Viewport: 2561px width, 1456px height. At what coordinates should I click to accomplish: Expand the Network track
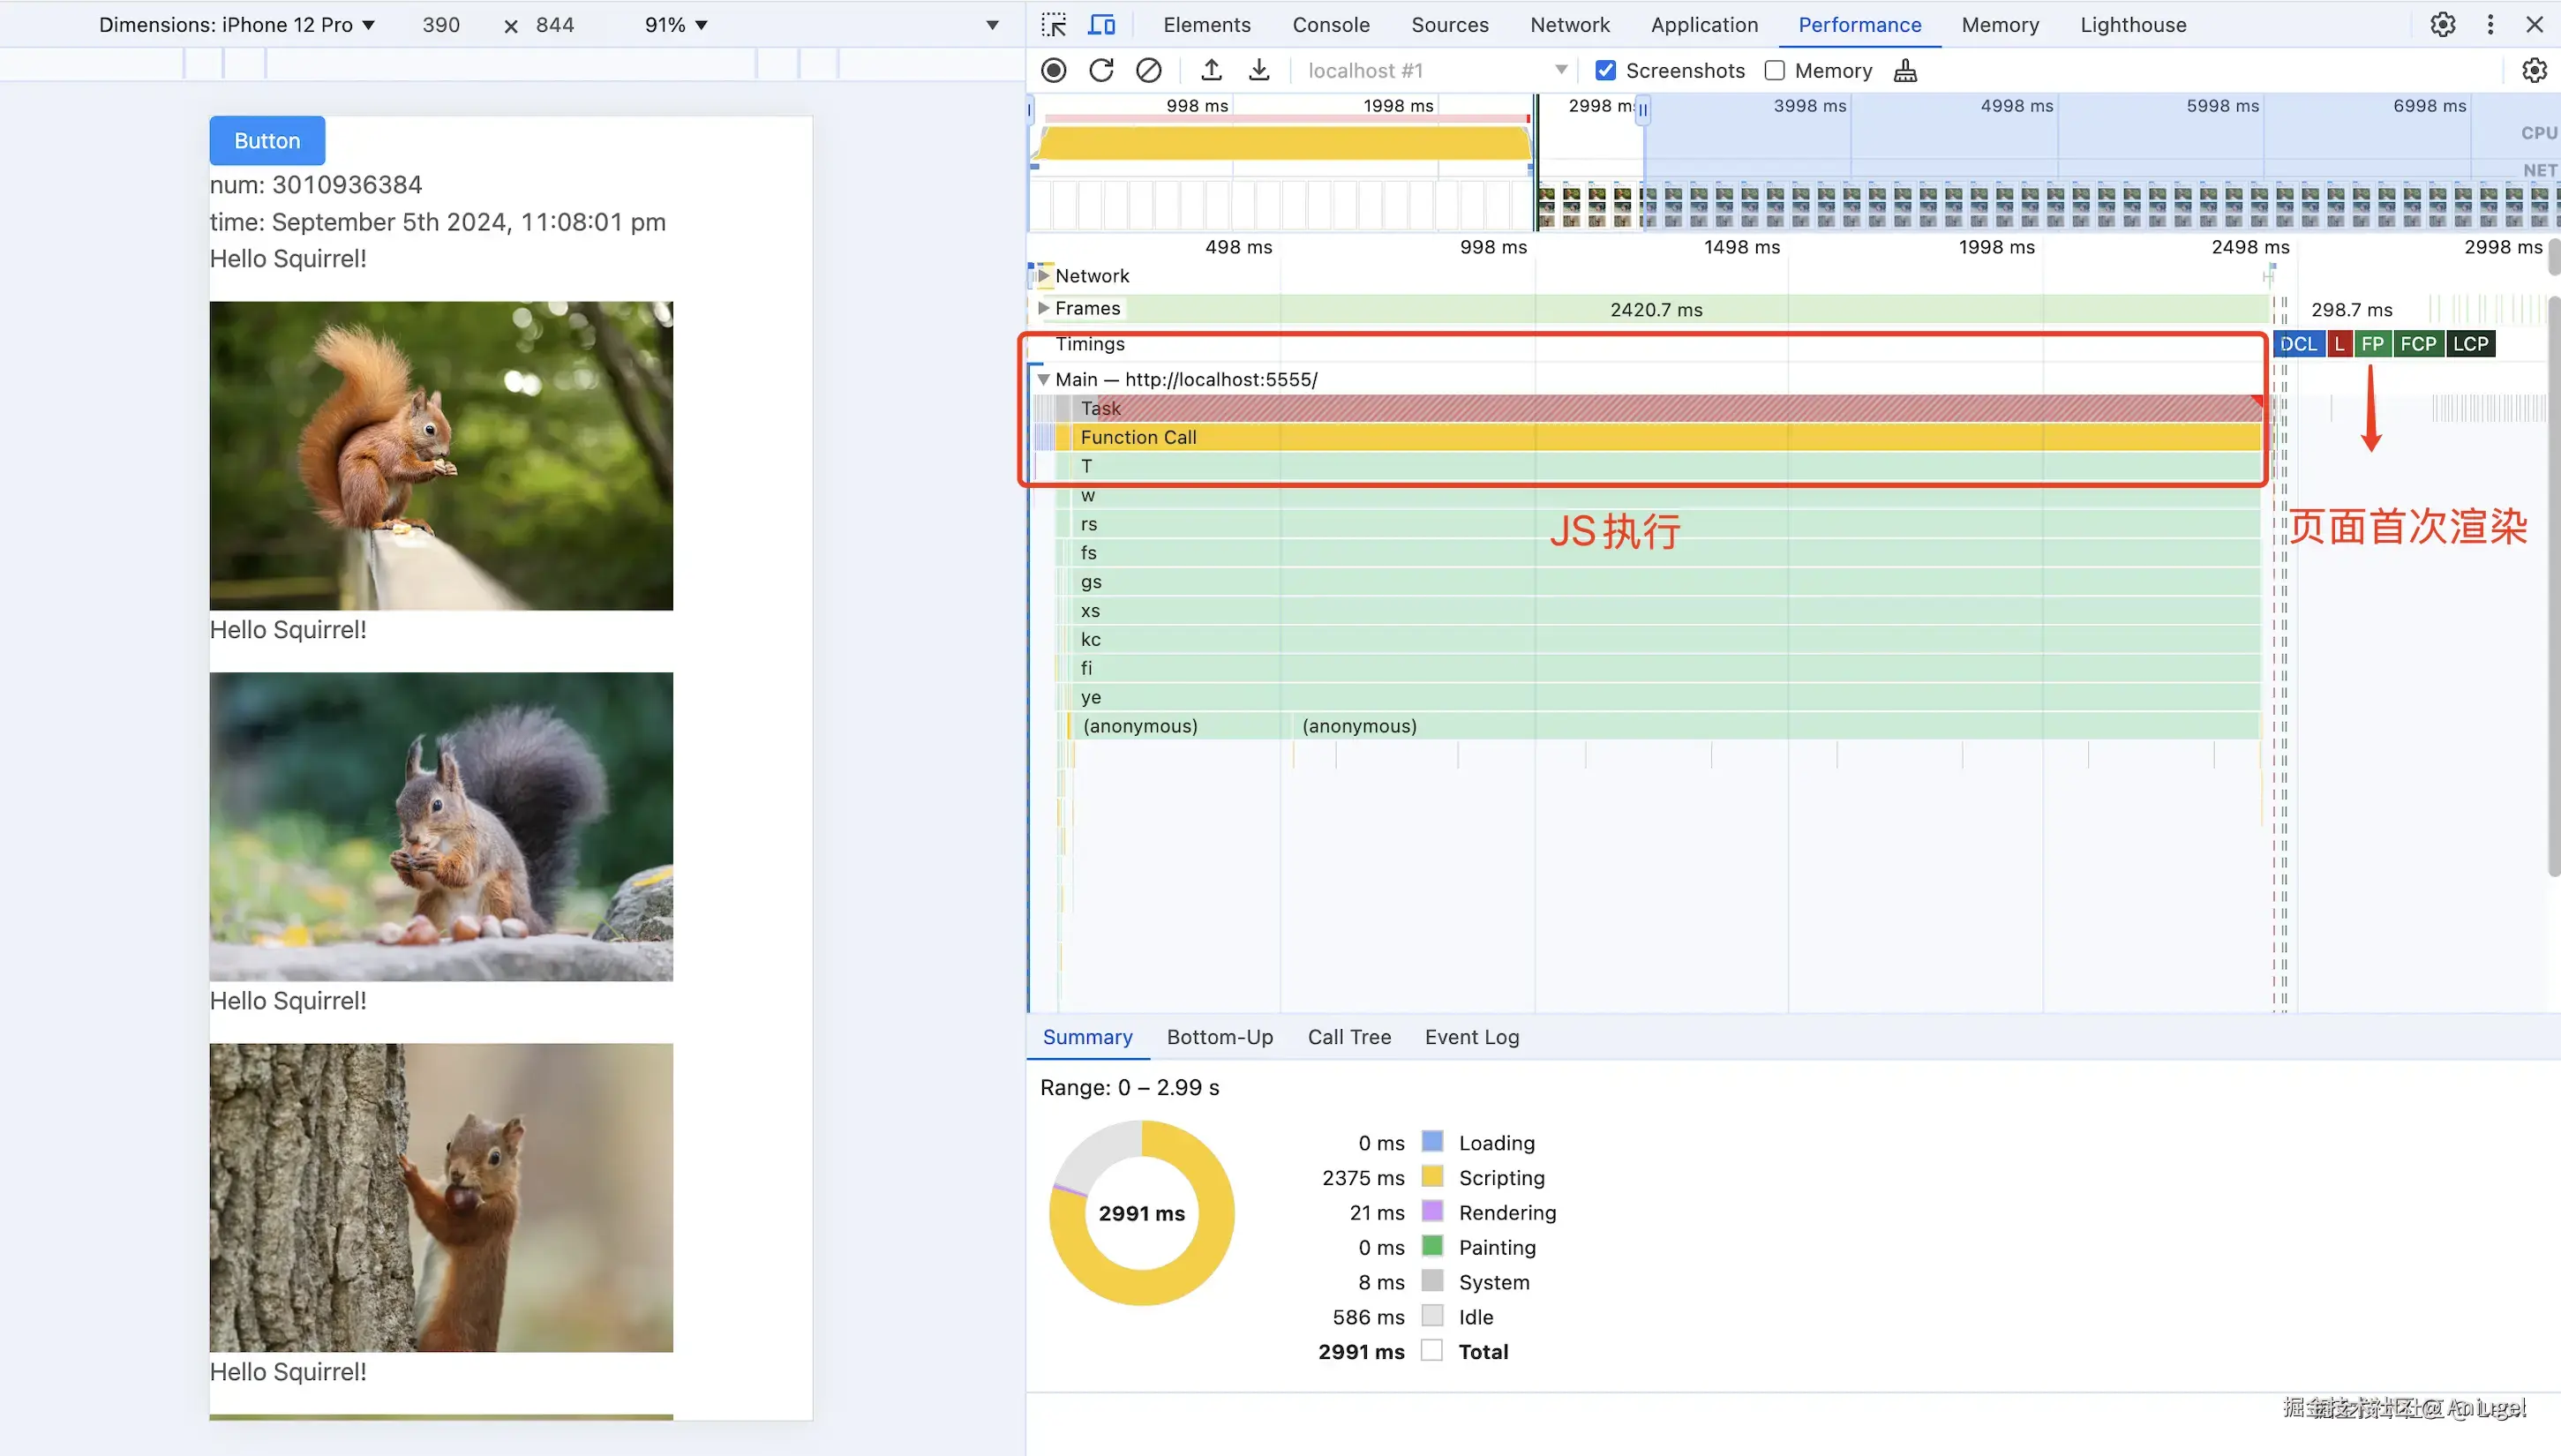[x=1043, y=275]
